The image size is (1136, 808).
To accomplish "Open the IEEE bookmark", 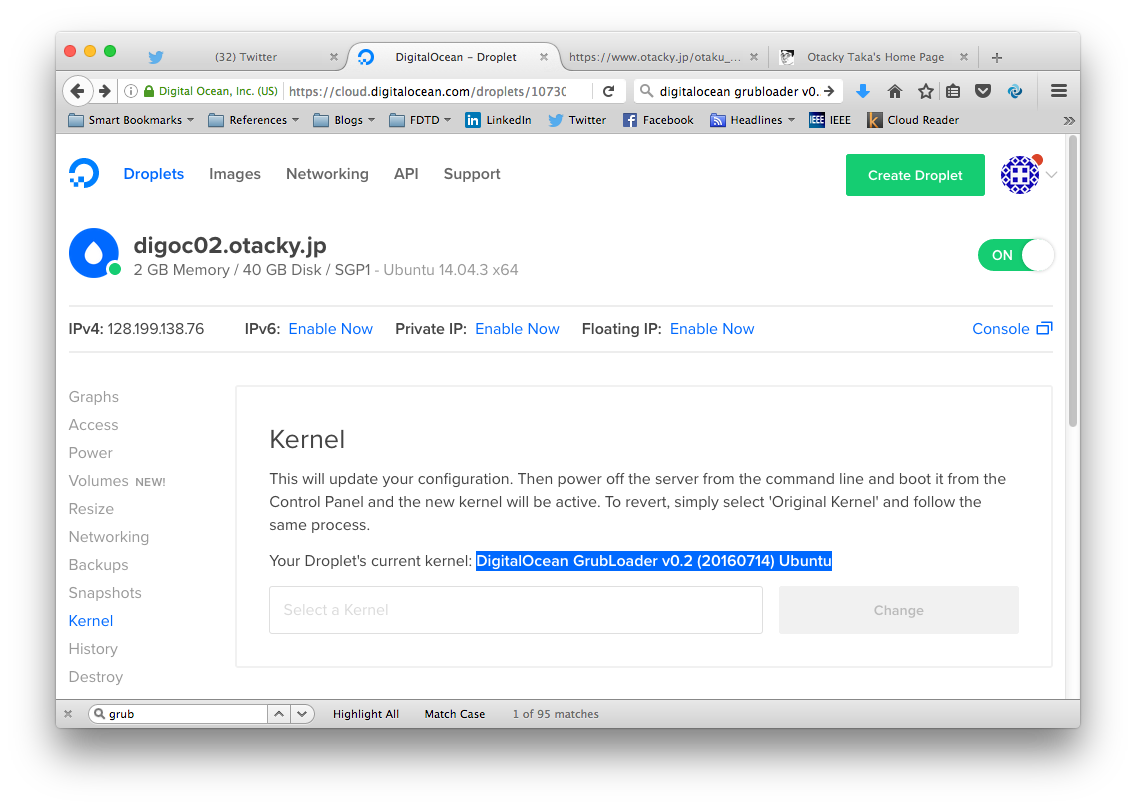I will [830, 120].
